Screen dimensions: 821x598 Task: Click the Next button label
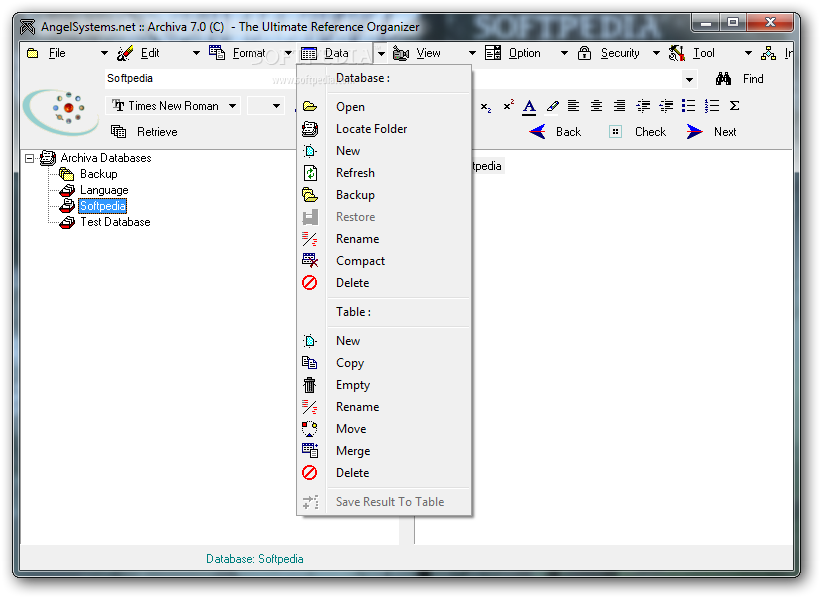[x=725, y=132]
